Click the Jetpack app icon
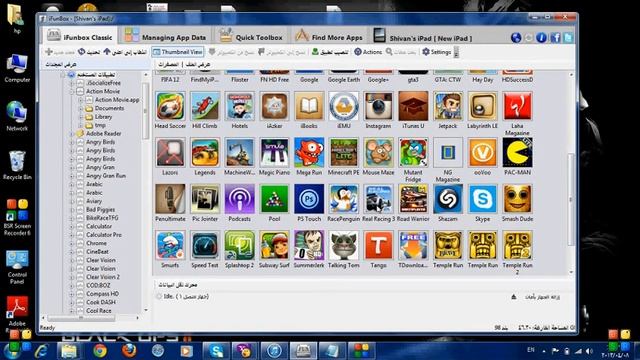Image resolution: width=640 pixels, height=360 pixels. (x=448, y=106)
